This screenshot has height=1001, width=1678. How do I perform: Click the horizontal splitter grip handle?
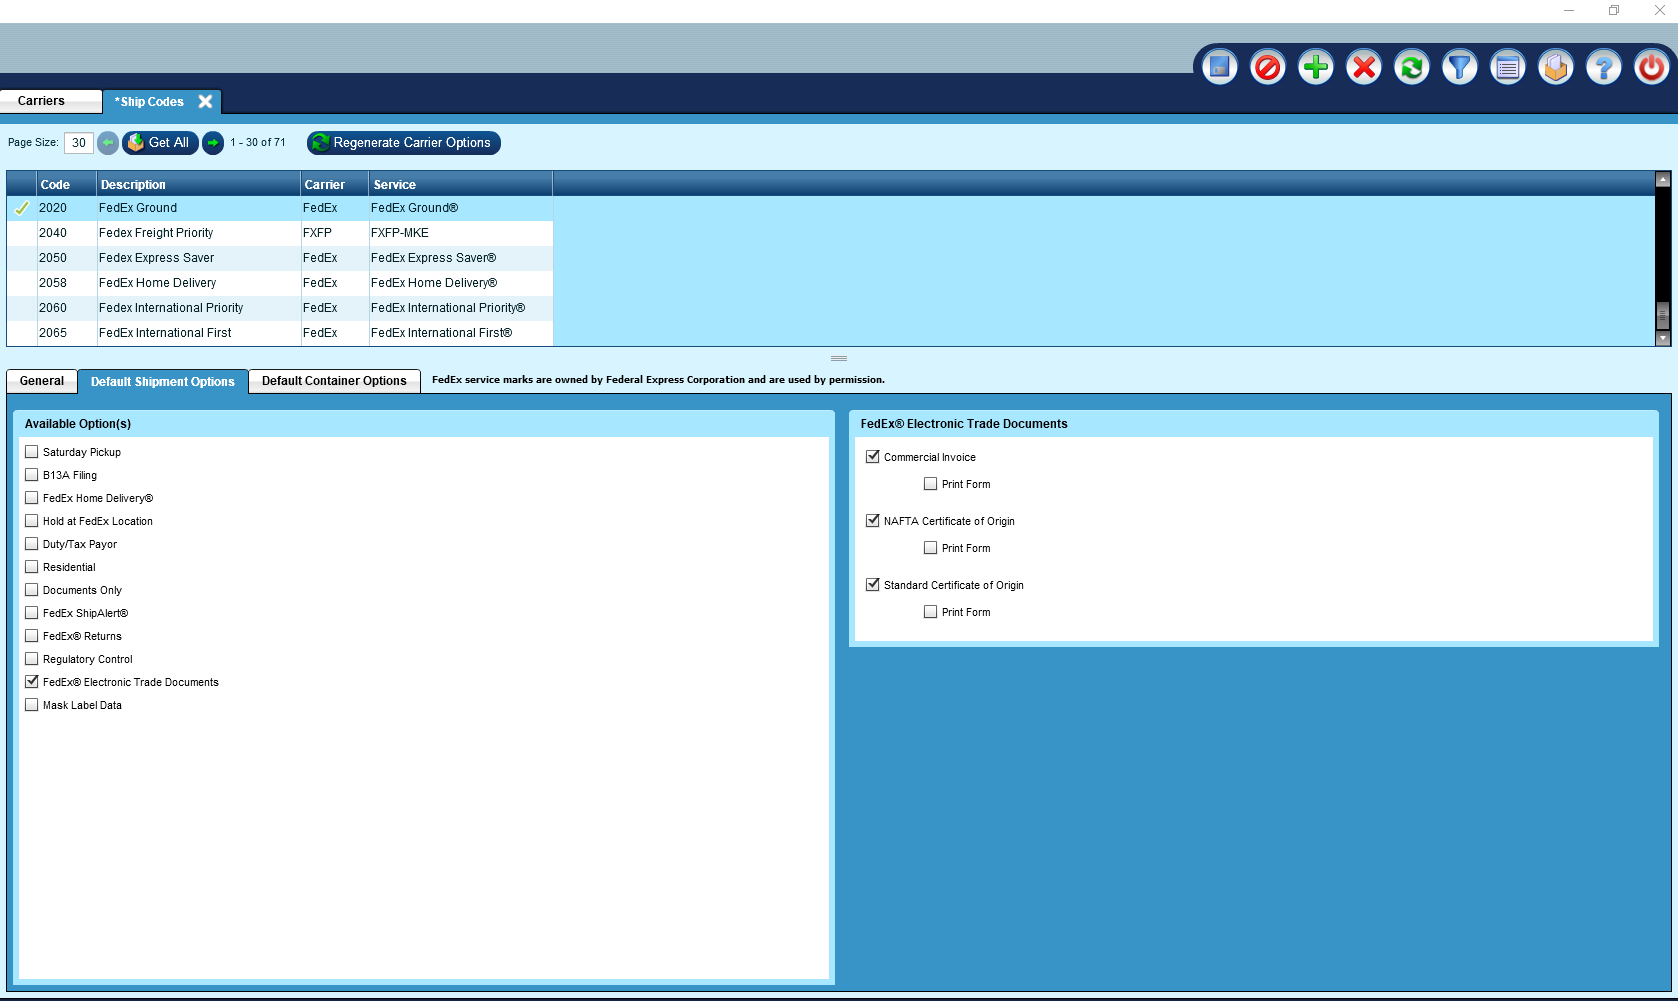click(839, 358)
